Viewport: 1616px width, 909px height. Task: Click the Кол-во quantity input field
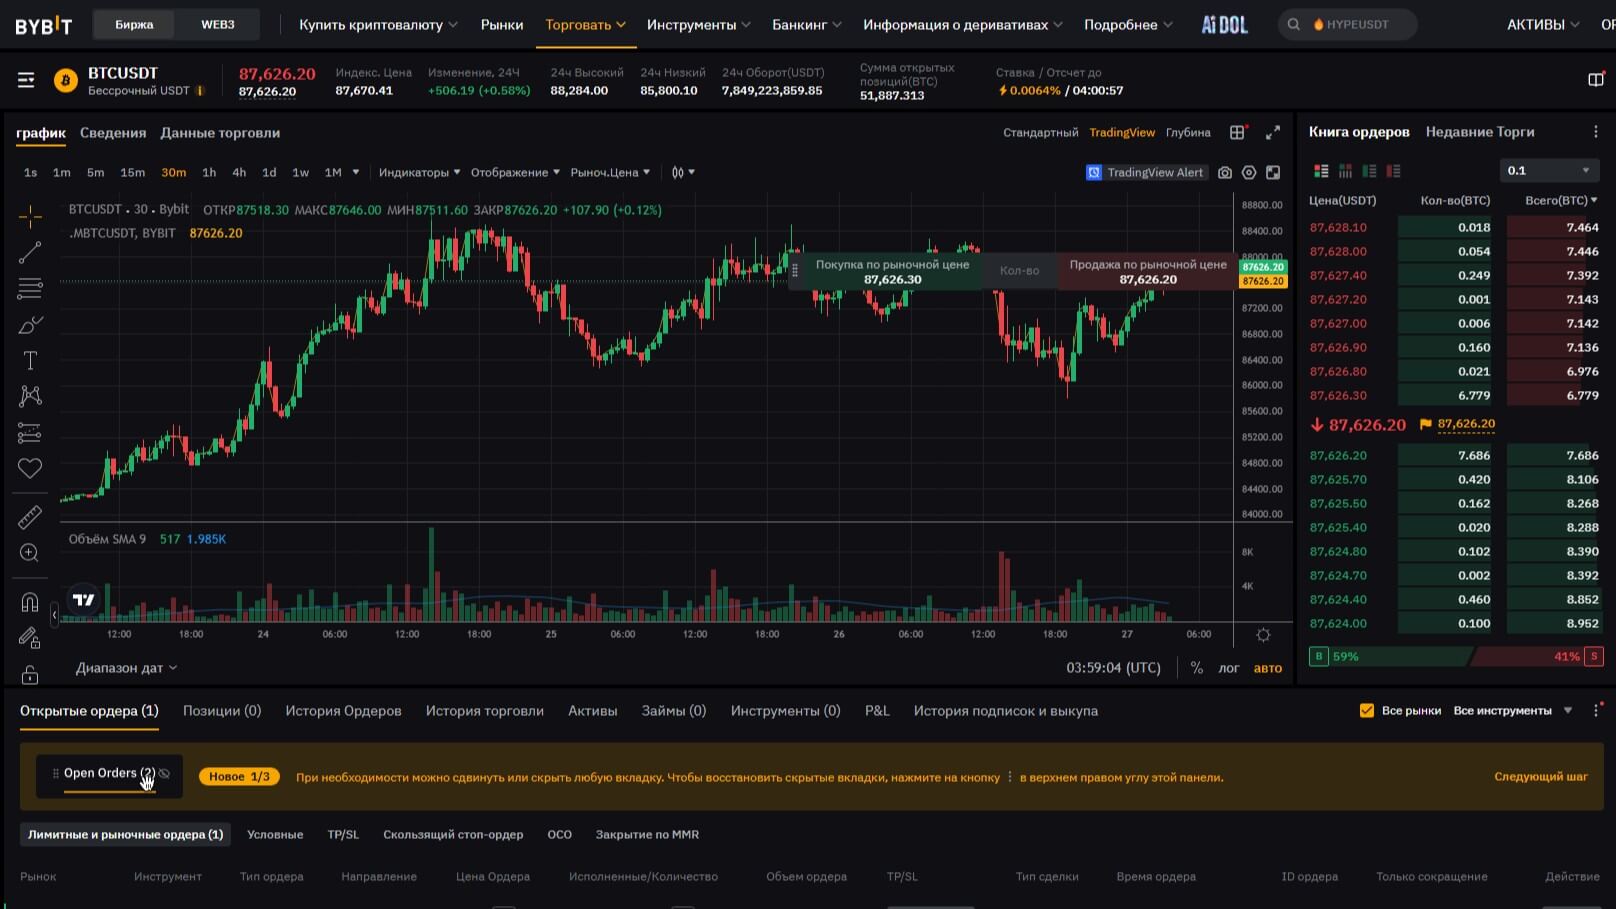point(1019,271)
